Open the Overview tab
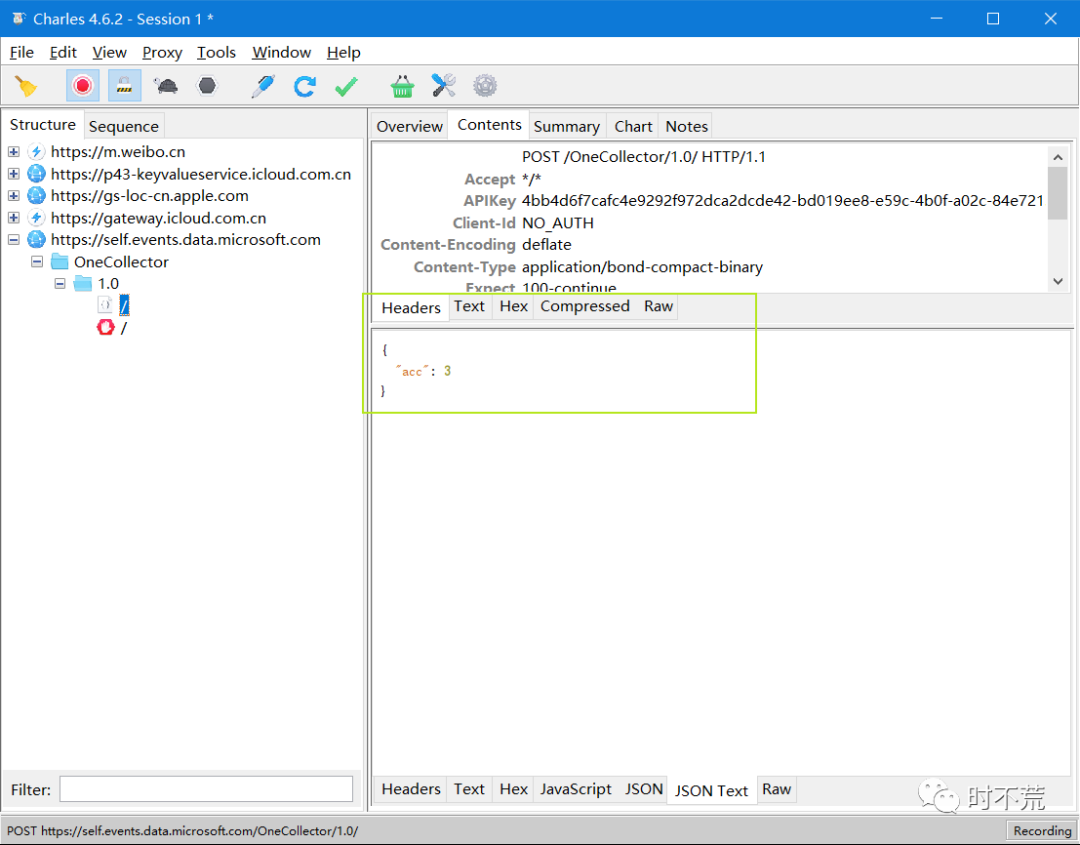Viewport: 1080px width, 845px height. pyautogui.click(x=409, y=126)
